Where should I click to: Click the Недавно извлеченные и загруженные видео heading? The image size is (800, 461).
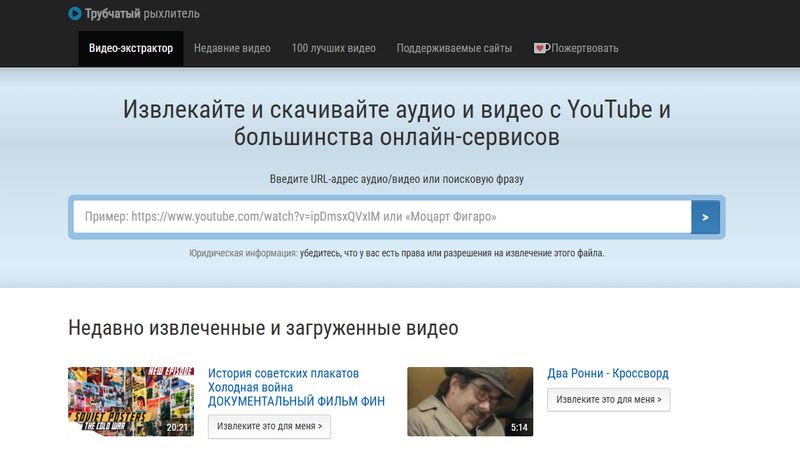click(x=263, y=328)
